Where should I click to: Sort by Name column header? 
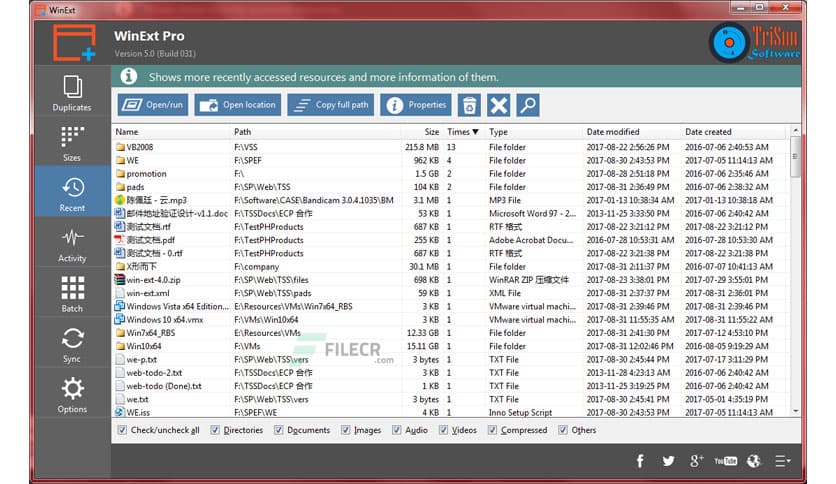pos(171,132)
